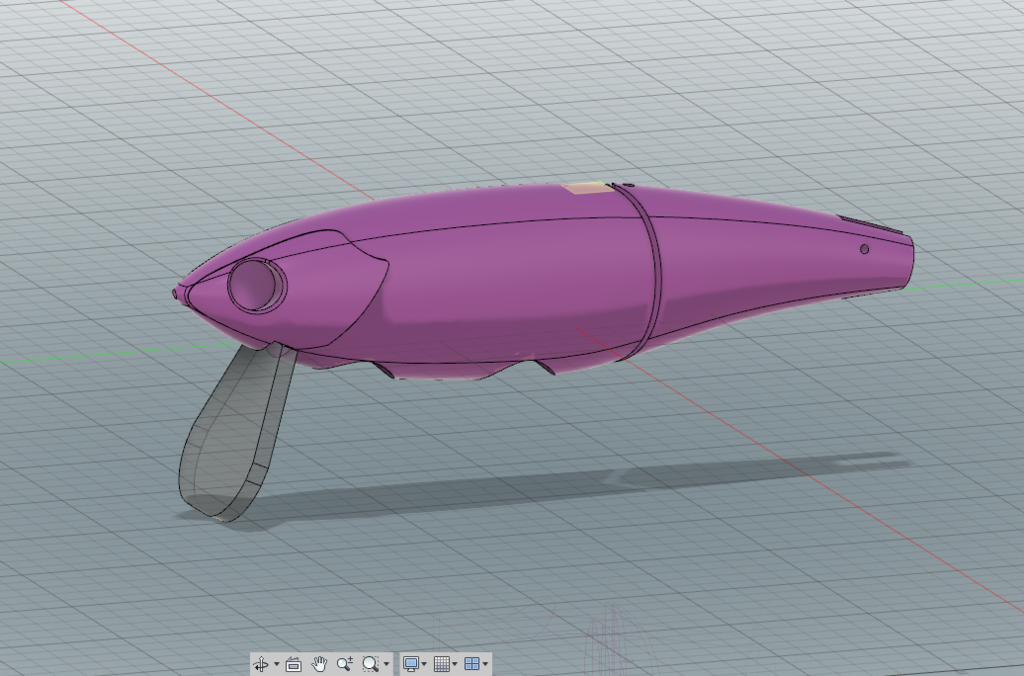Click the small hole near lure tail
This screenshot has width=1024, height=676.
(x=864, y=249)
